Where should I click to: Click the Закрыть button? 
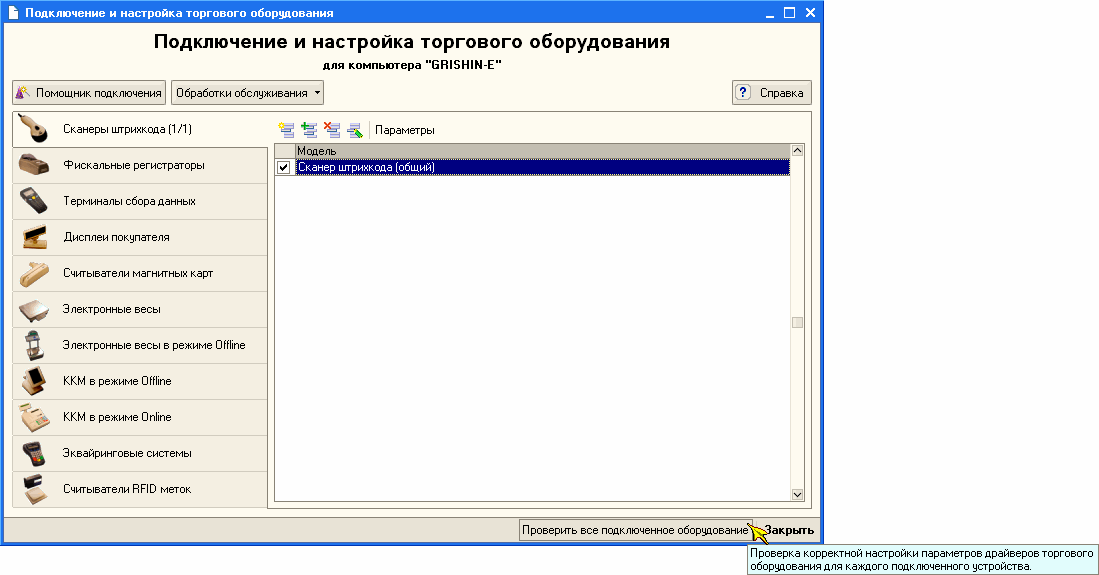point(789,530)
